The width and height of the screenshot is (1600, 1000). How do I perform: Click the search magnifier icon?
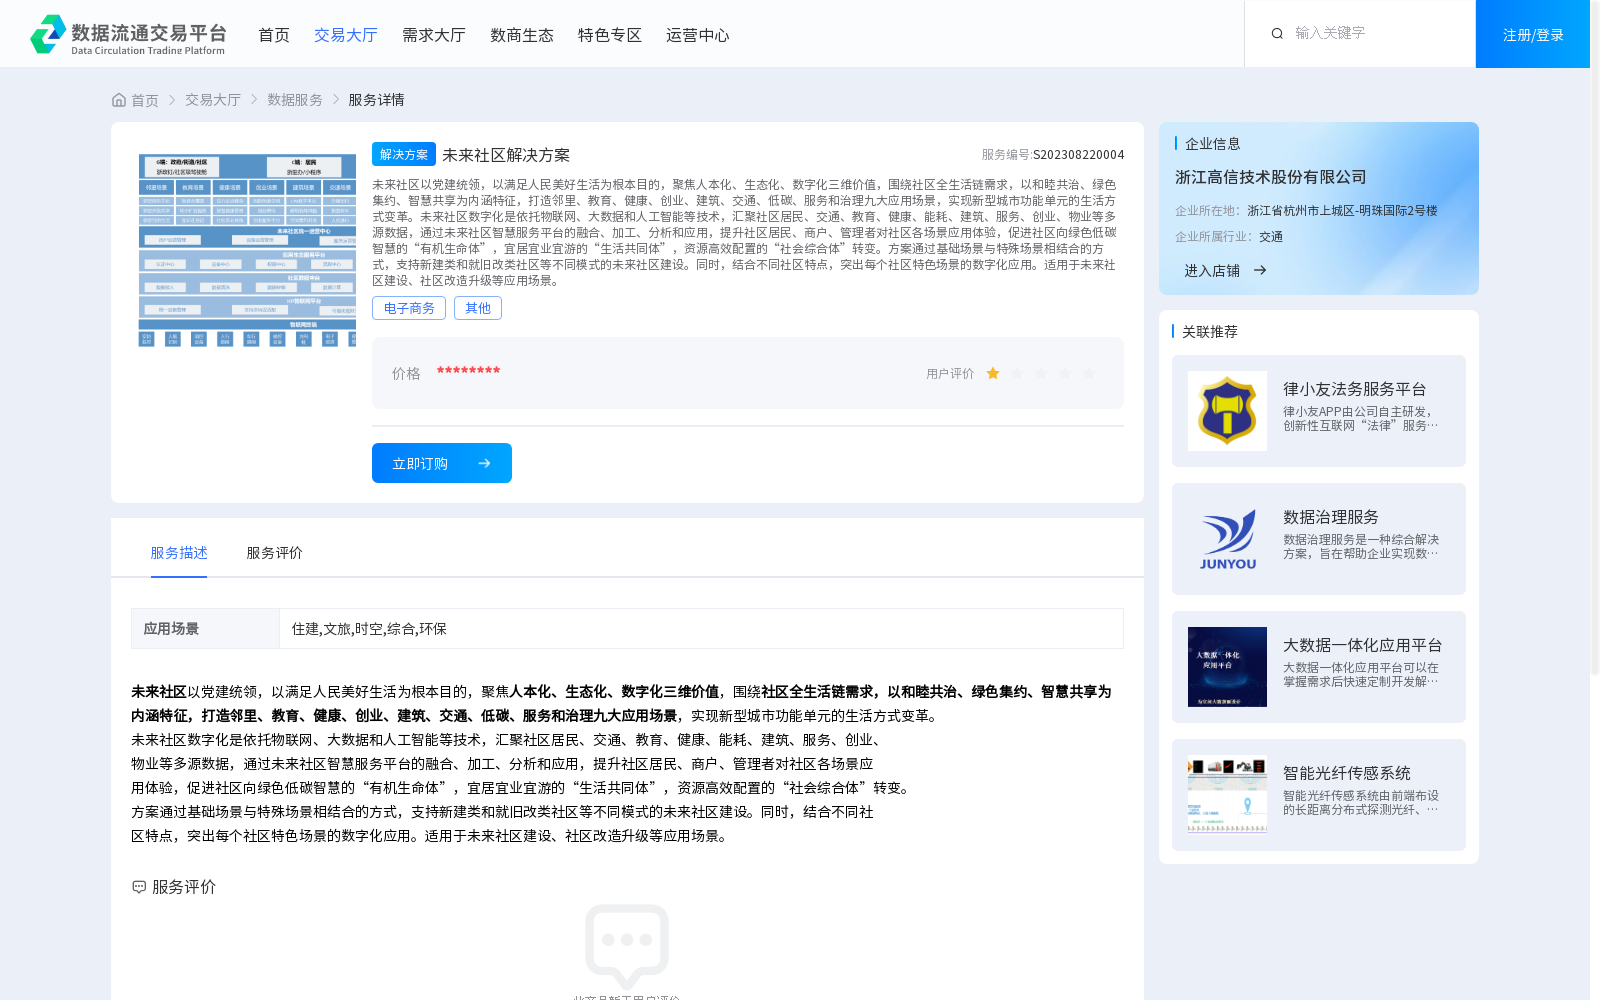[x=1277, y=33]
